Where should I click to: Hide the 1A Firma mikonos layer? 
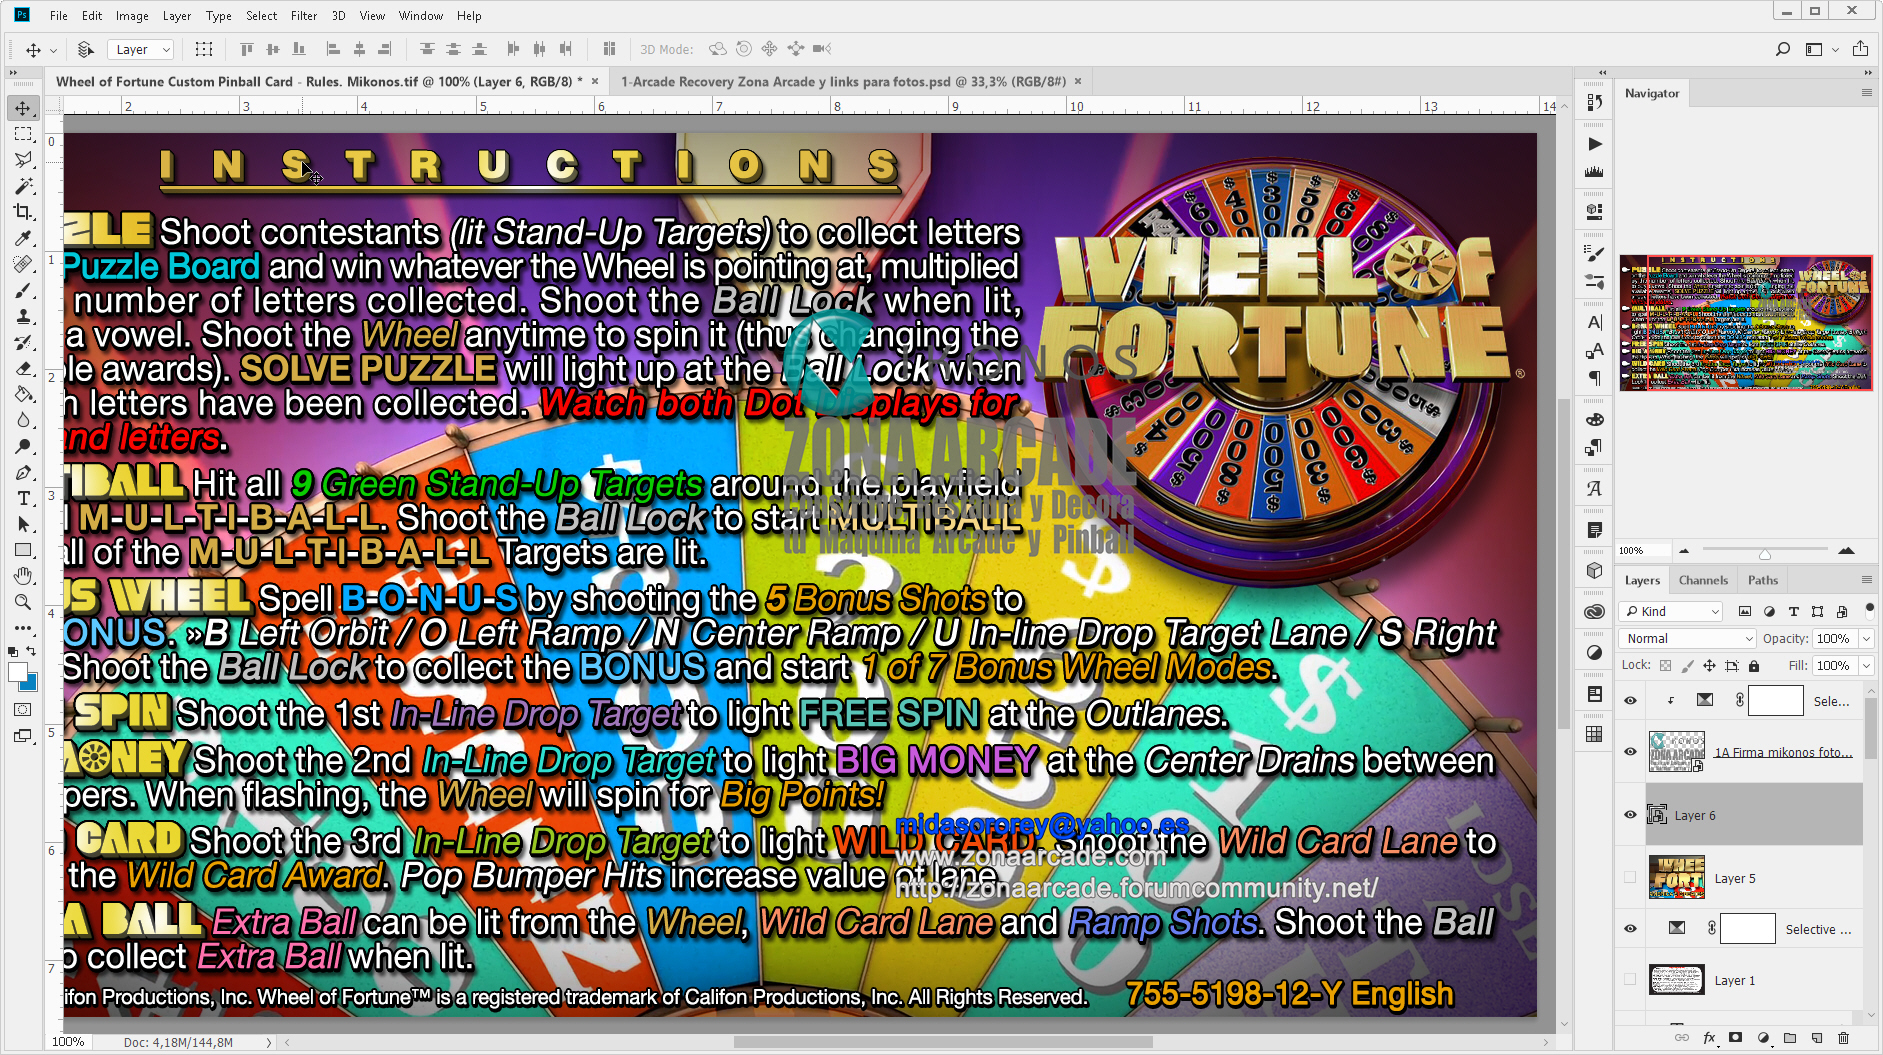pyautogui.click(x=1630, y=751)
